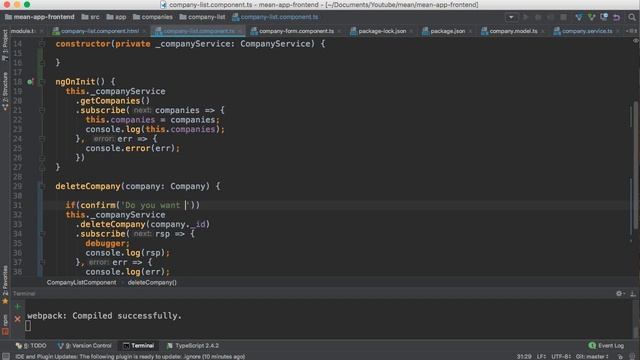Open the TODO tool window tab
This screenshot has height=360, width=640.
pyautogui.click(x=31, y=346)
